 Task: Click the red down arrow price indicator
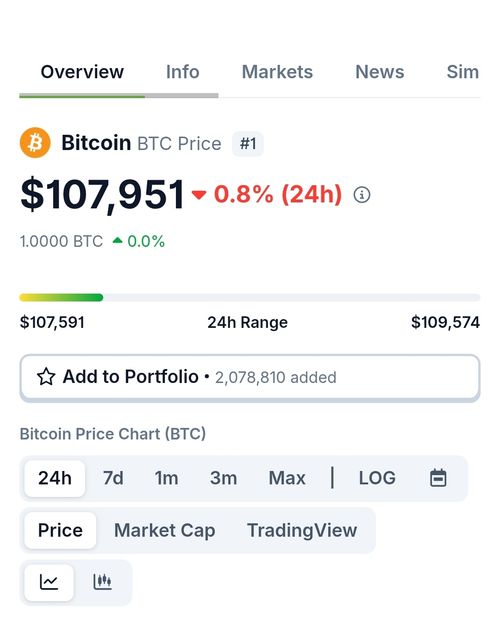pos(199,195)
